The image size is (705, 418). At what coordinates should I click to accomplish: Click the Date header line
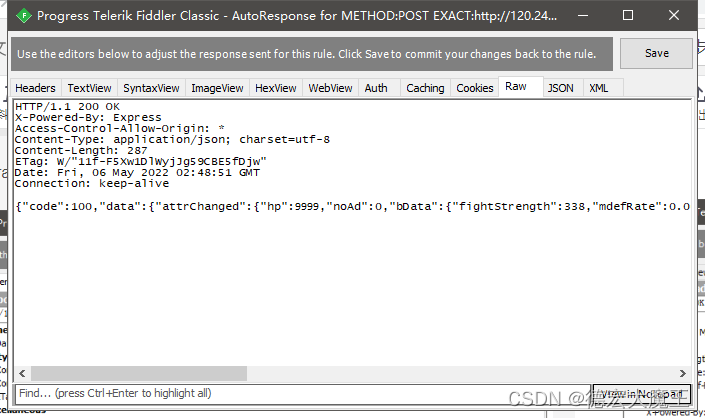coord(137,173)
